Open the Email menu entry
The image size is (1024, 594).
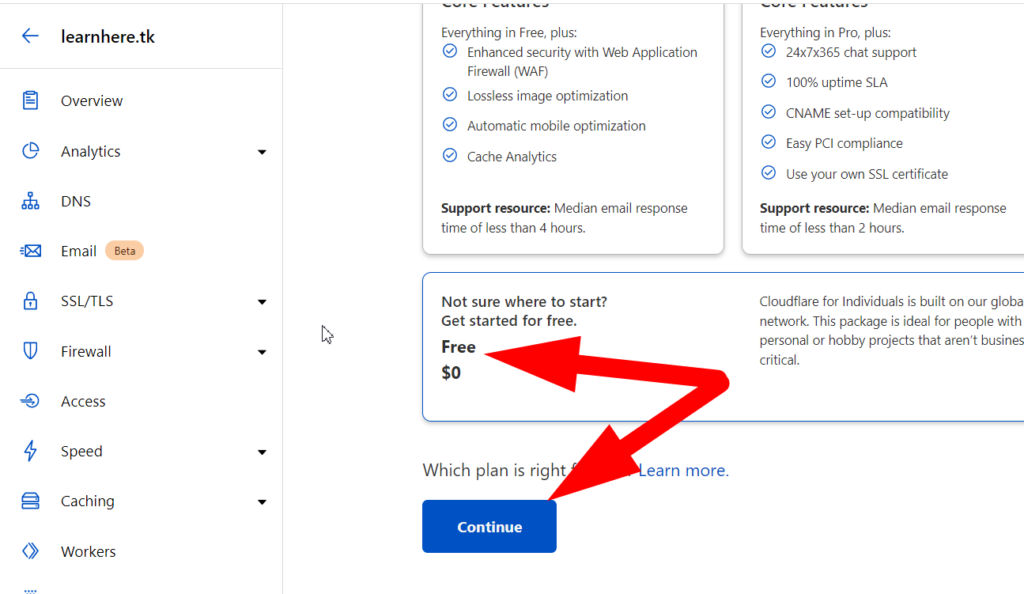coord(78,251)
